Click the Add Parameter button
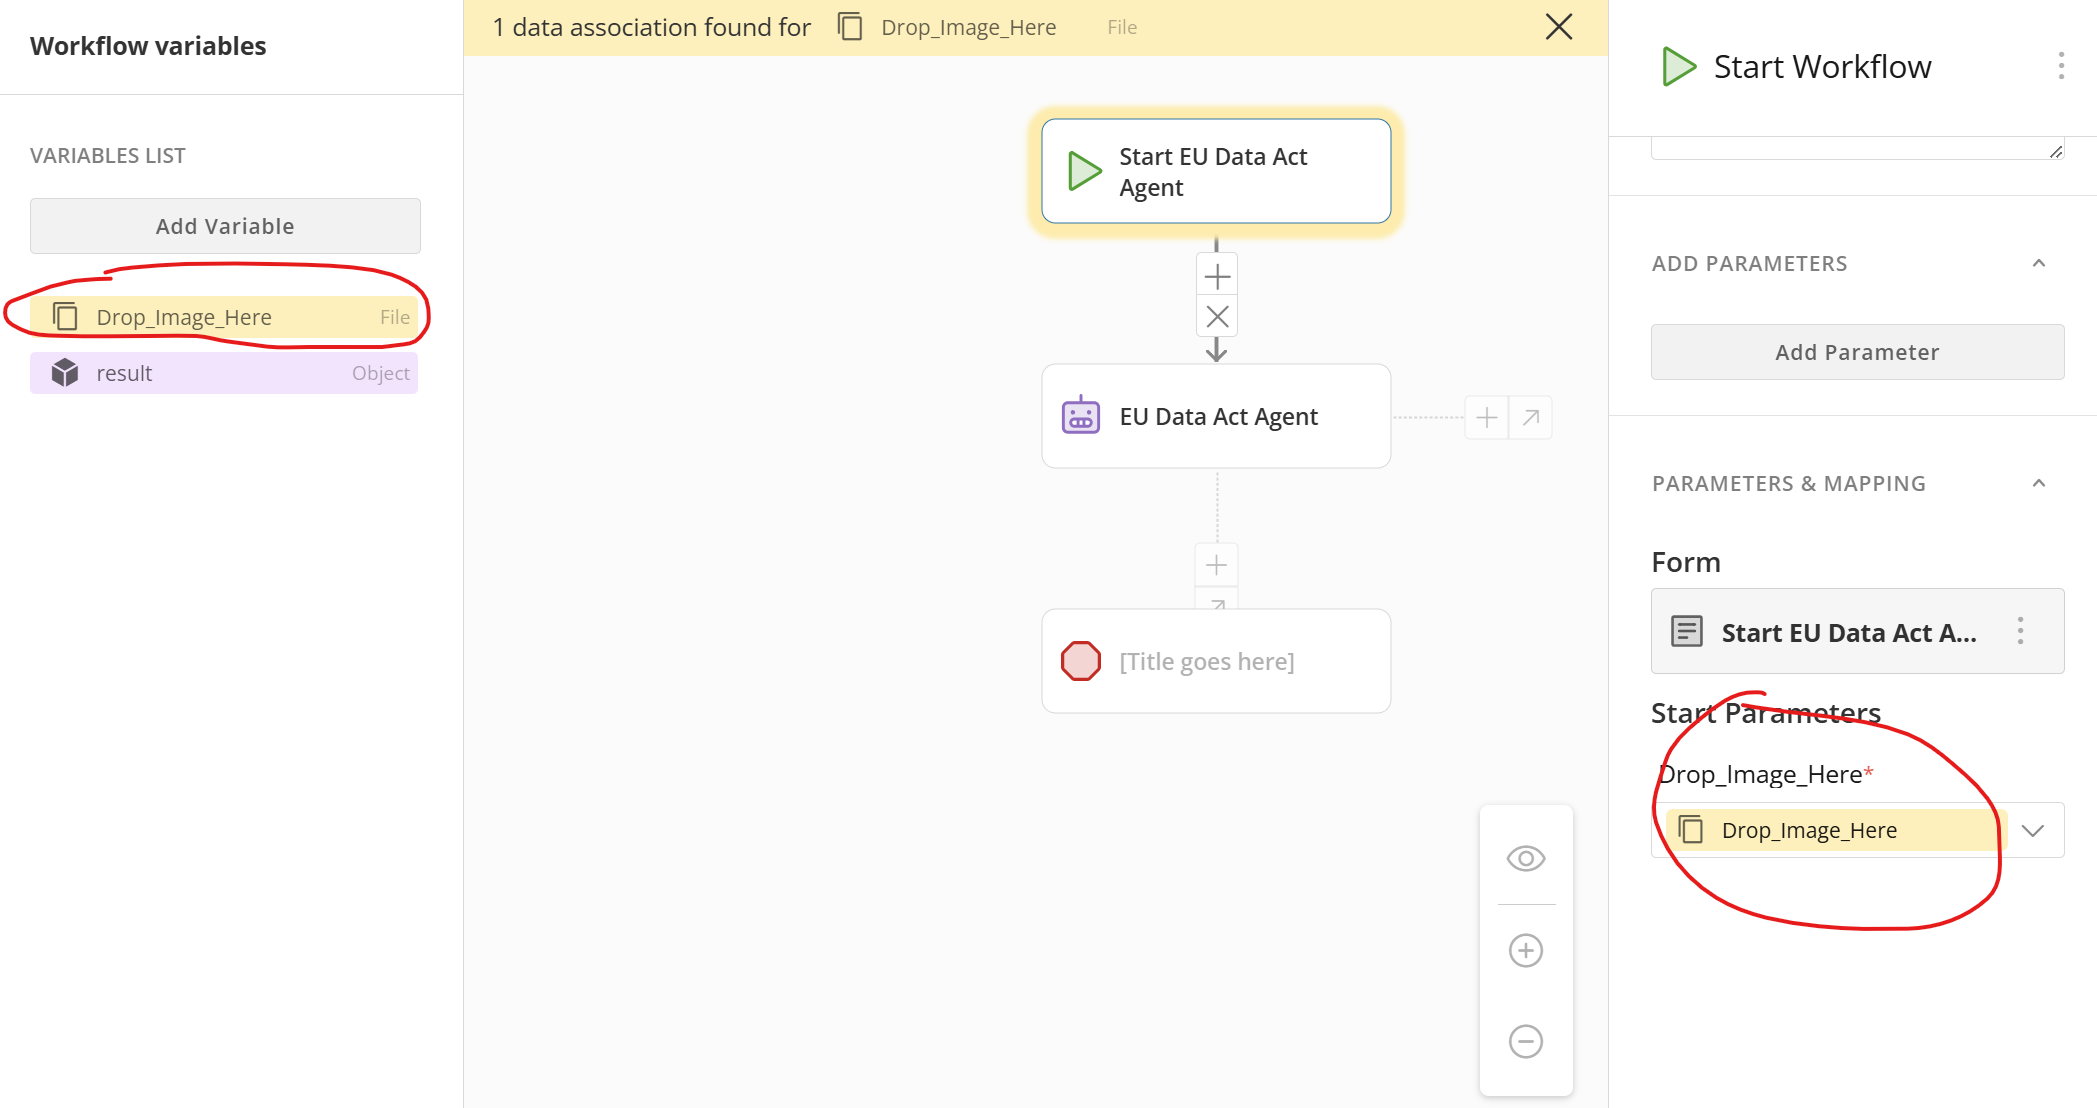Screen dimensions: 2097x1108 click(x=1857, y=352)
